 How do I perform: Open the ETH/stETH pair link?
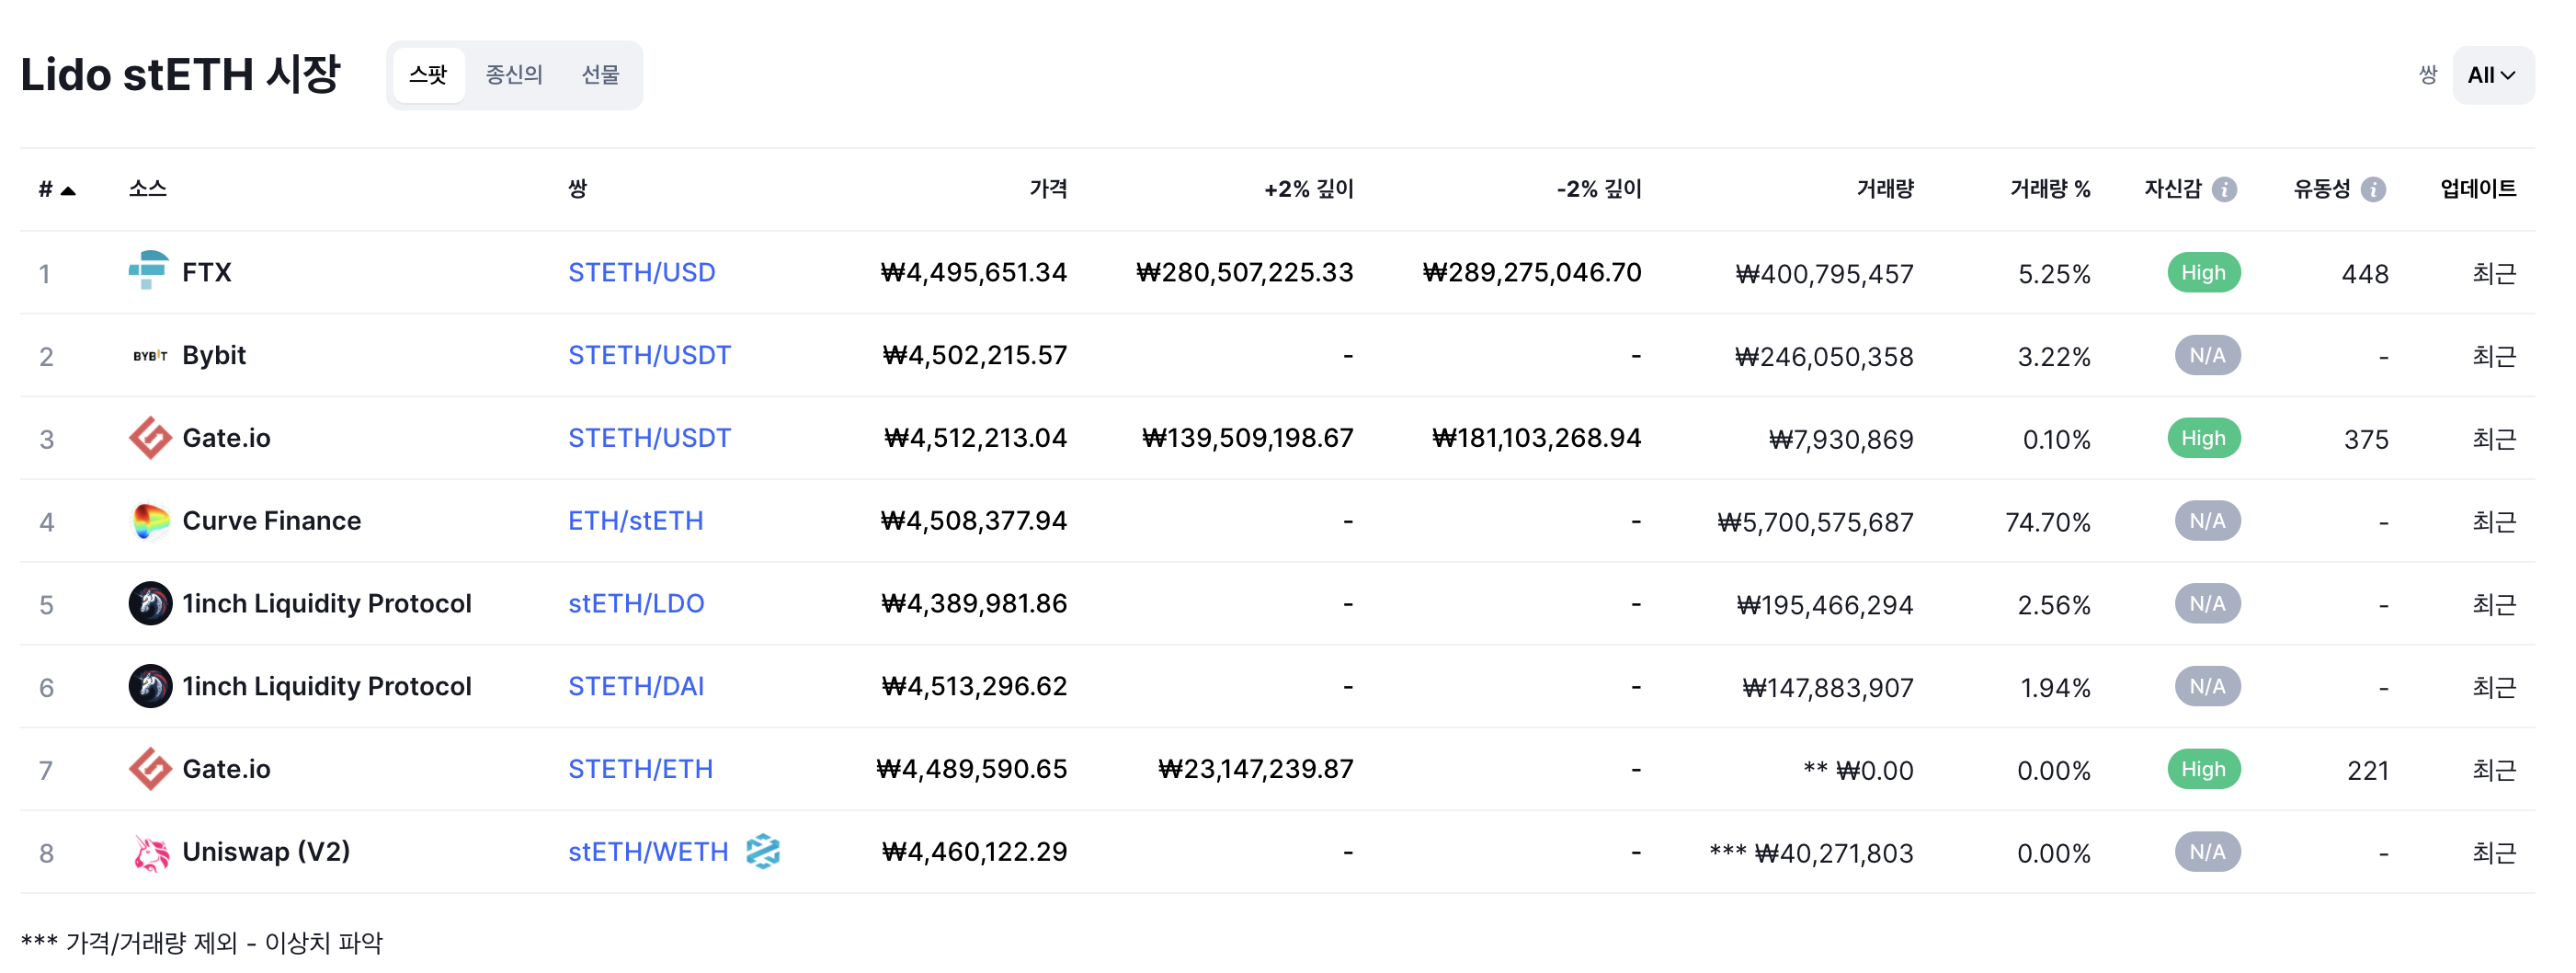point(635,520)
